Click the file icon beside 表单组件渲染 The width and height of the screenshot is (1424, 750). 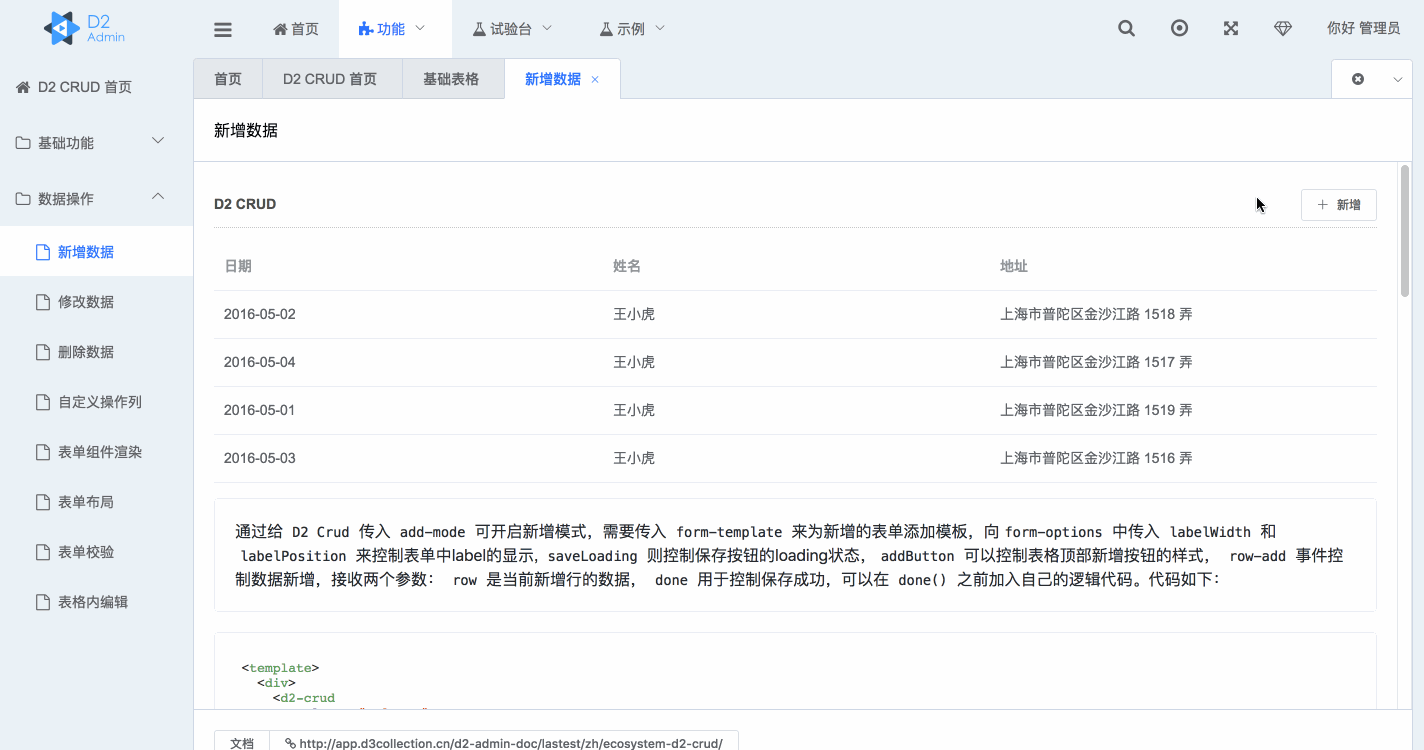[x=43, y=452]
